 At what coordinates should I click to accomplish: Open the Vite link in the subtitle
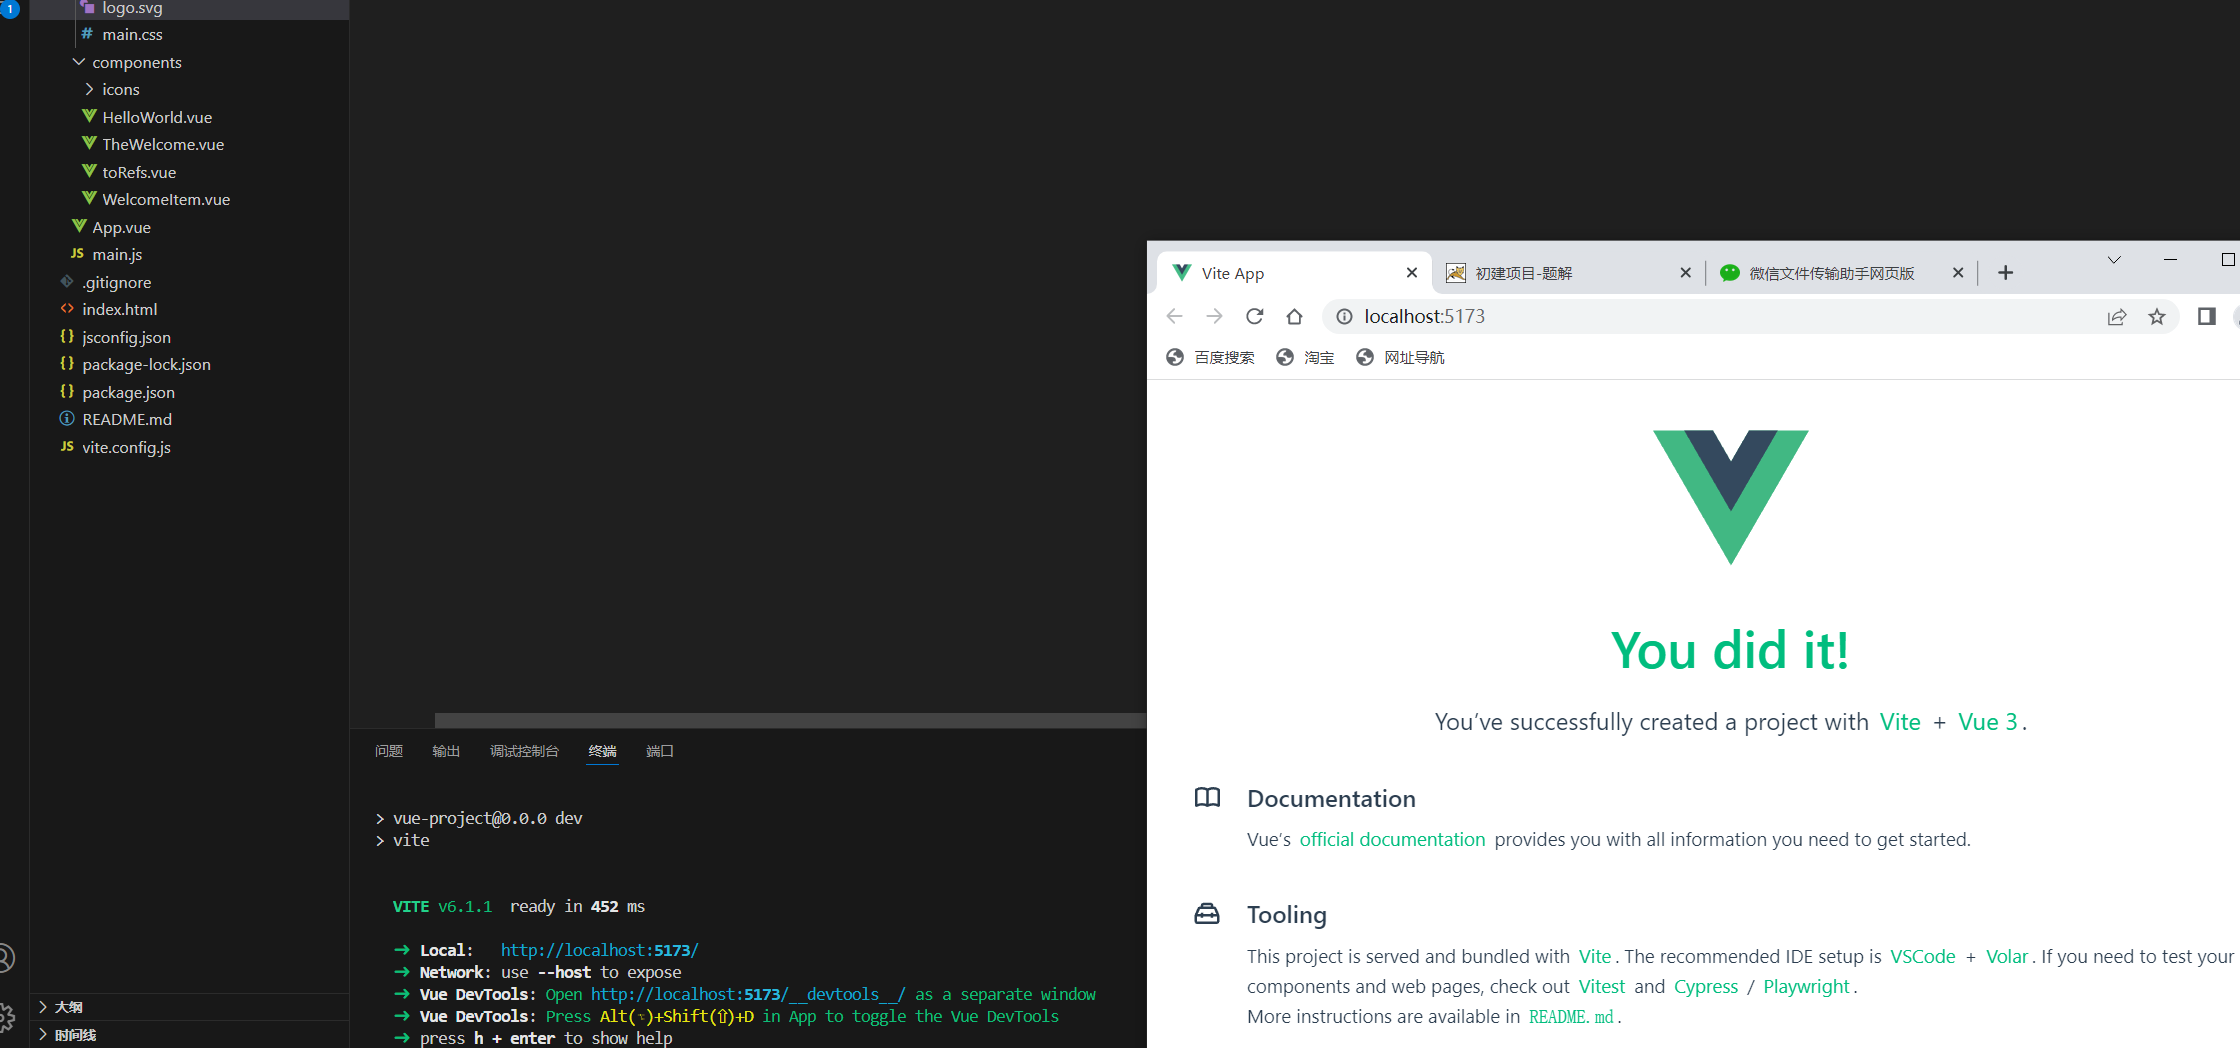1900,722
